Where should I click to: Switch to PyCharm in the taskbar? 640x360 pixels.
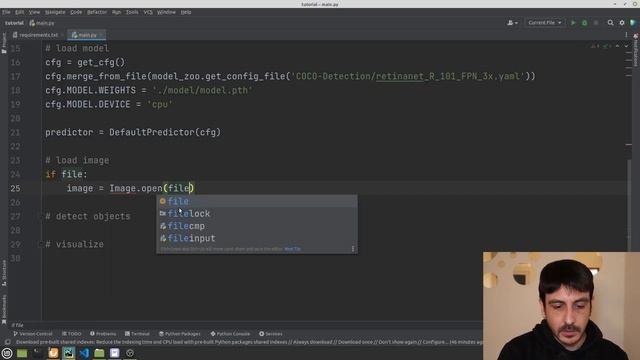[69, 353]
